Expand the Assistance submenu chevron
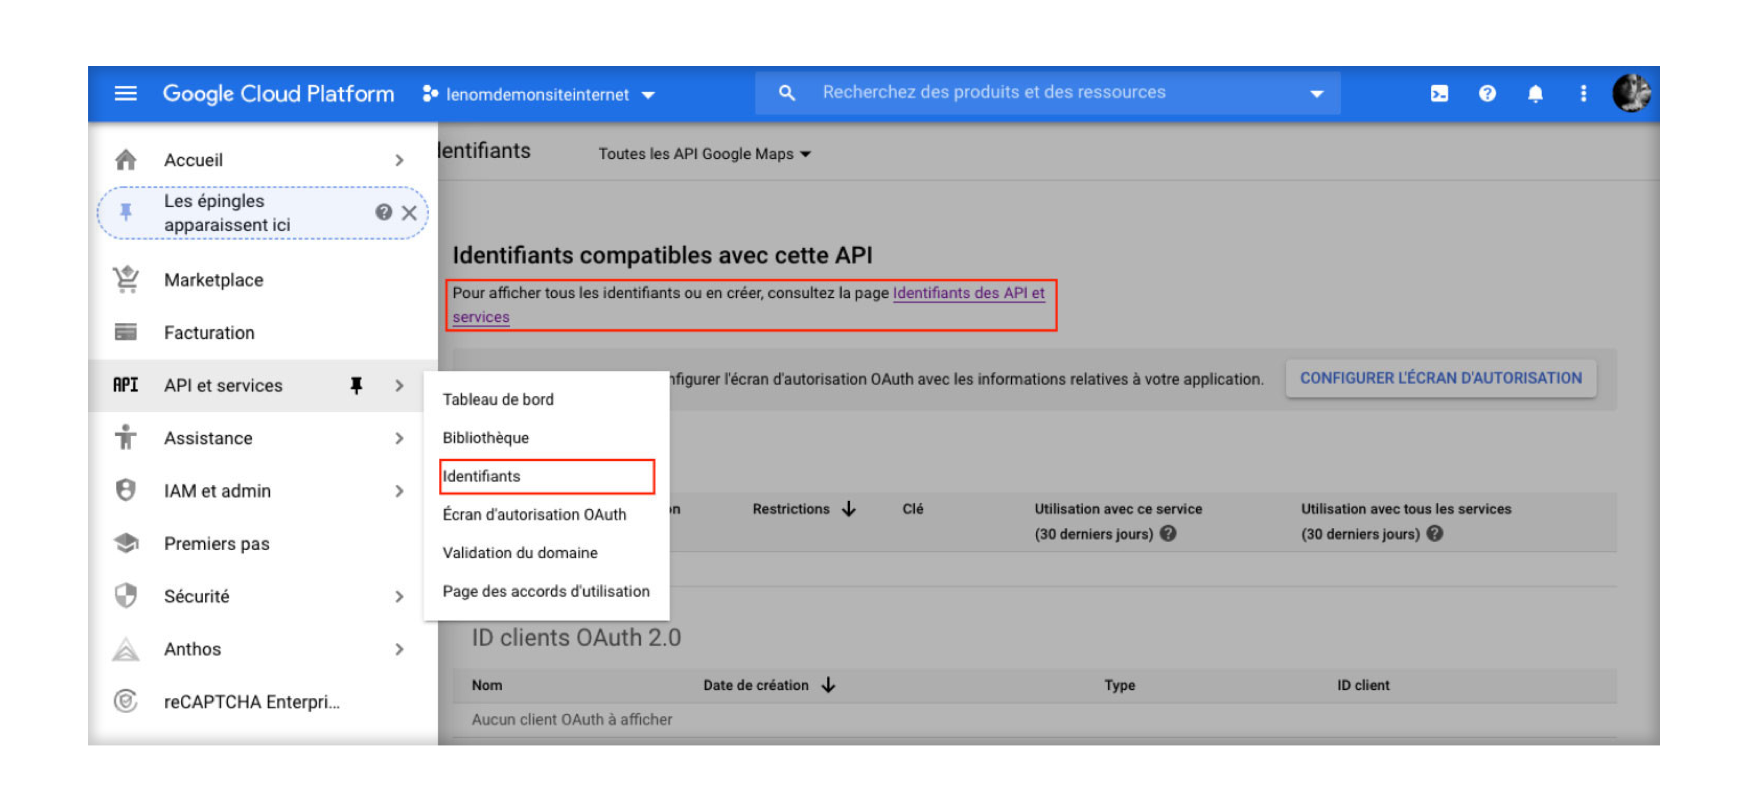 (399, 438)
